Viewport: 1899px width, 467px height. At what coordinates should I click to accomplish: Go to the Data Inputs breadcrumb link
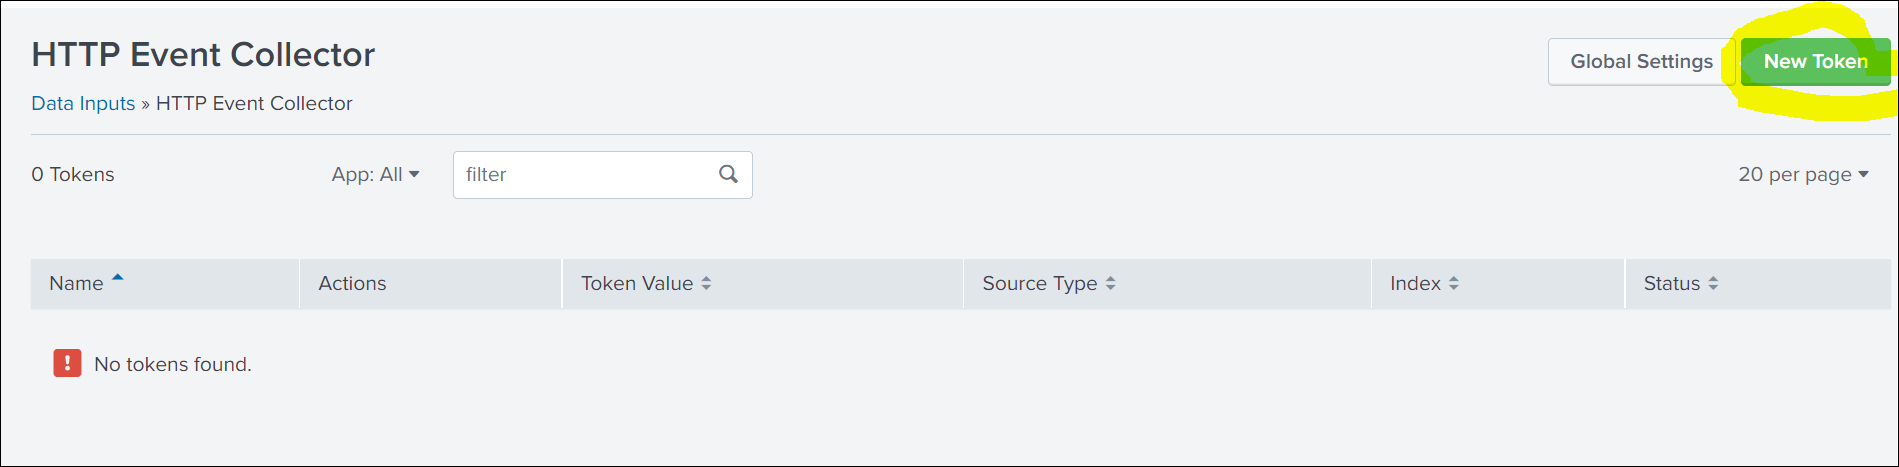tap(83, 104)
